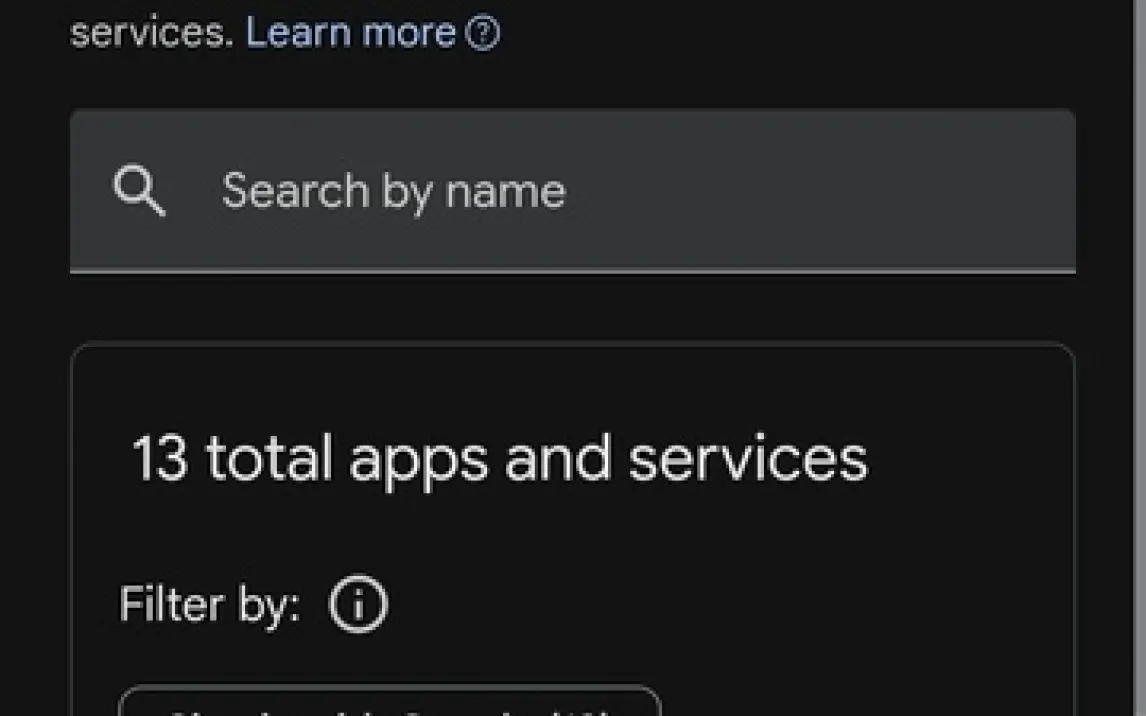Tap the circled question mark icon
The image size is (1146, 716).
483,34
